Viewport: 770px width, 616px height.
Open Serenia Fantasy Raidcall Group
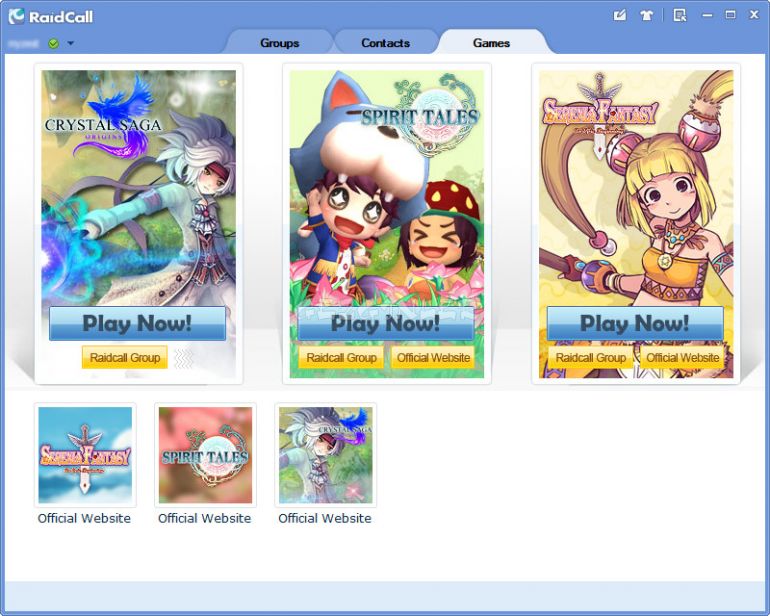tap(591, 357)
